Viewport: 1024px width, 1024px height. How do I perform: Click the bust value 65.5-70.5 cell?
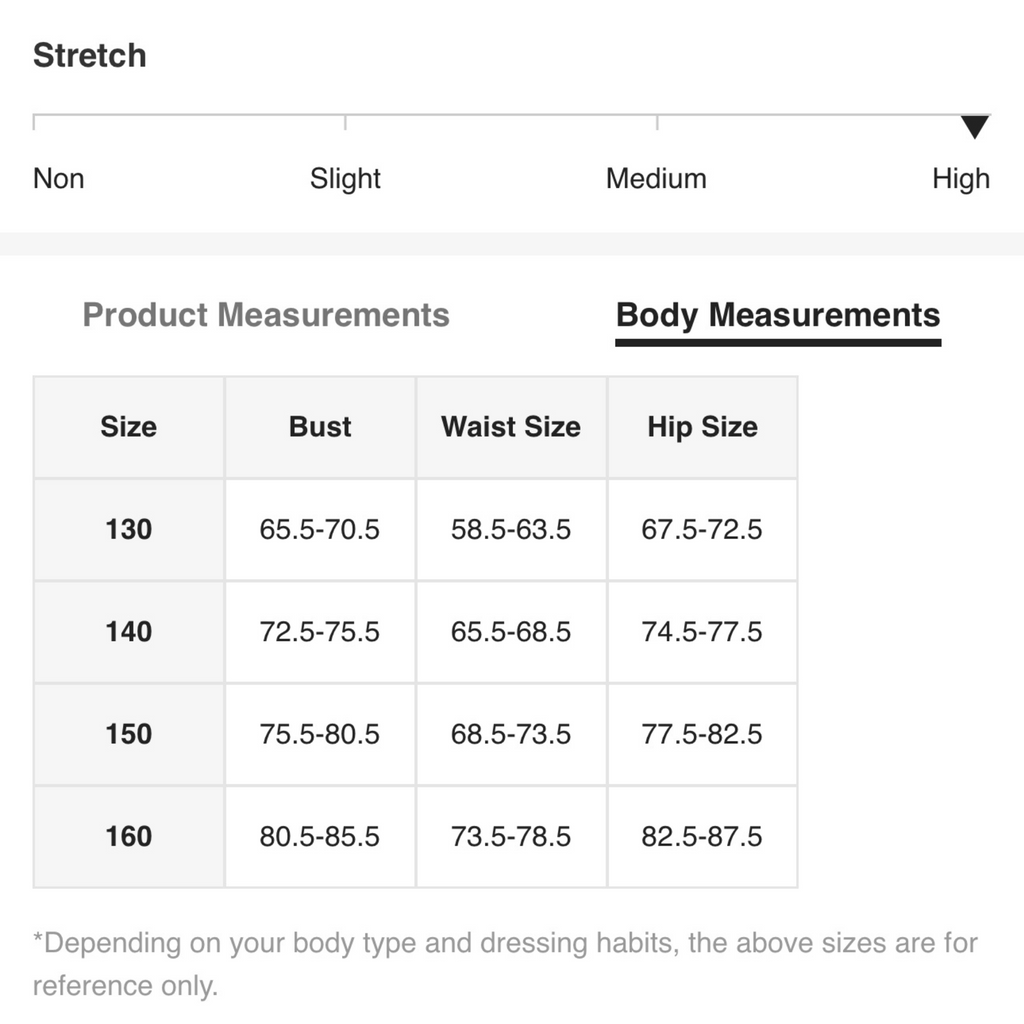click(320, 529)
